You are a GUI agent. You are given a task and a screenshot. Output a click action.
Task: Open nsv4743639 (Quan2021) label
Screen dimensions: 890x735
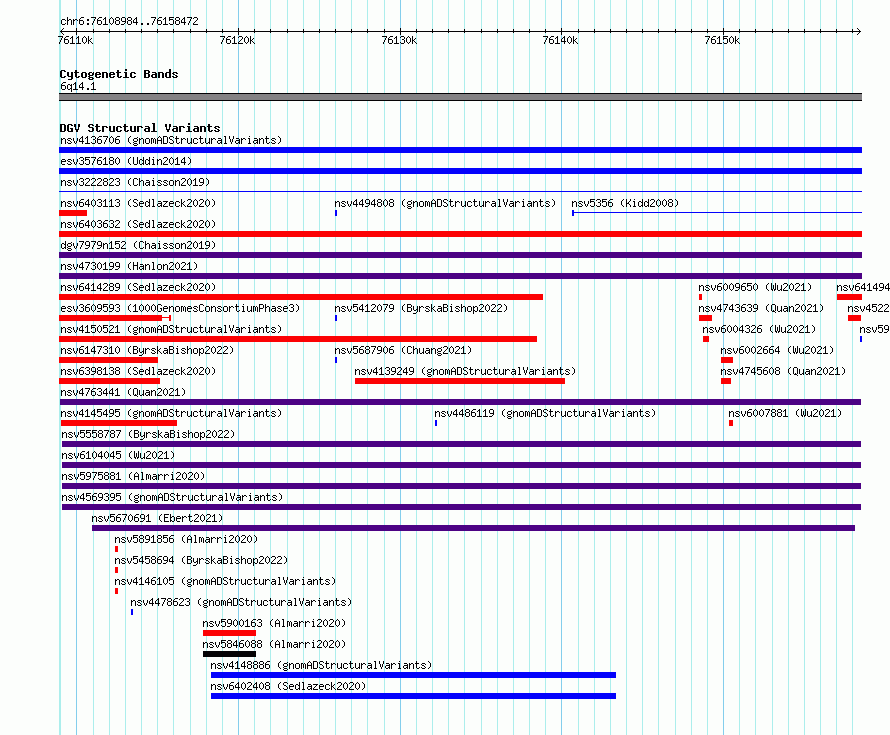[761, 308]
